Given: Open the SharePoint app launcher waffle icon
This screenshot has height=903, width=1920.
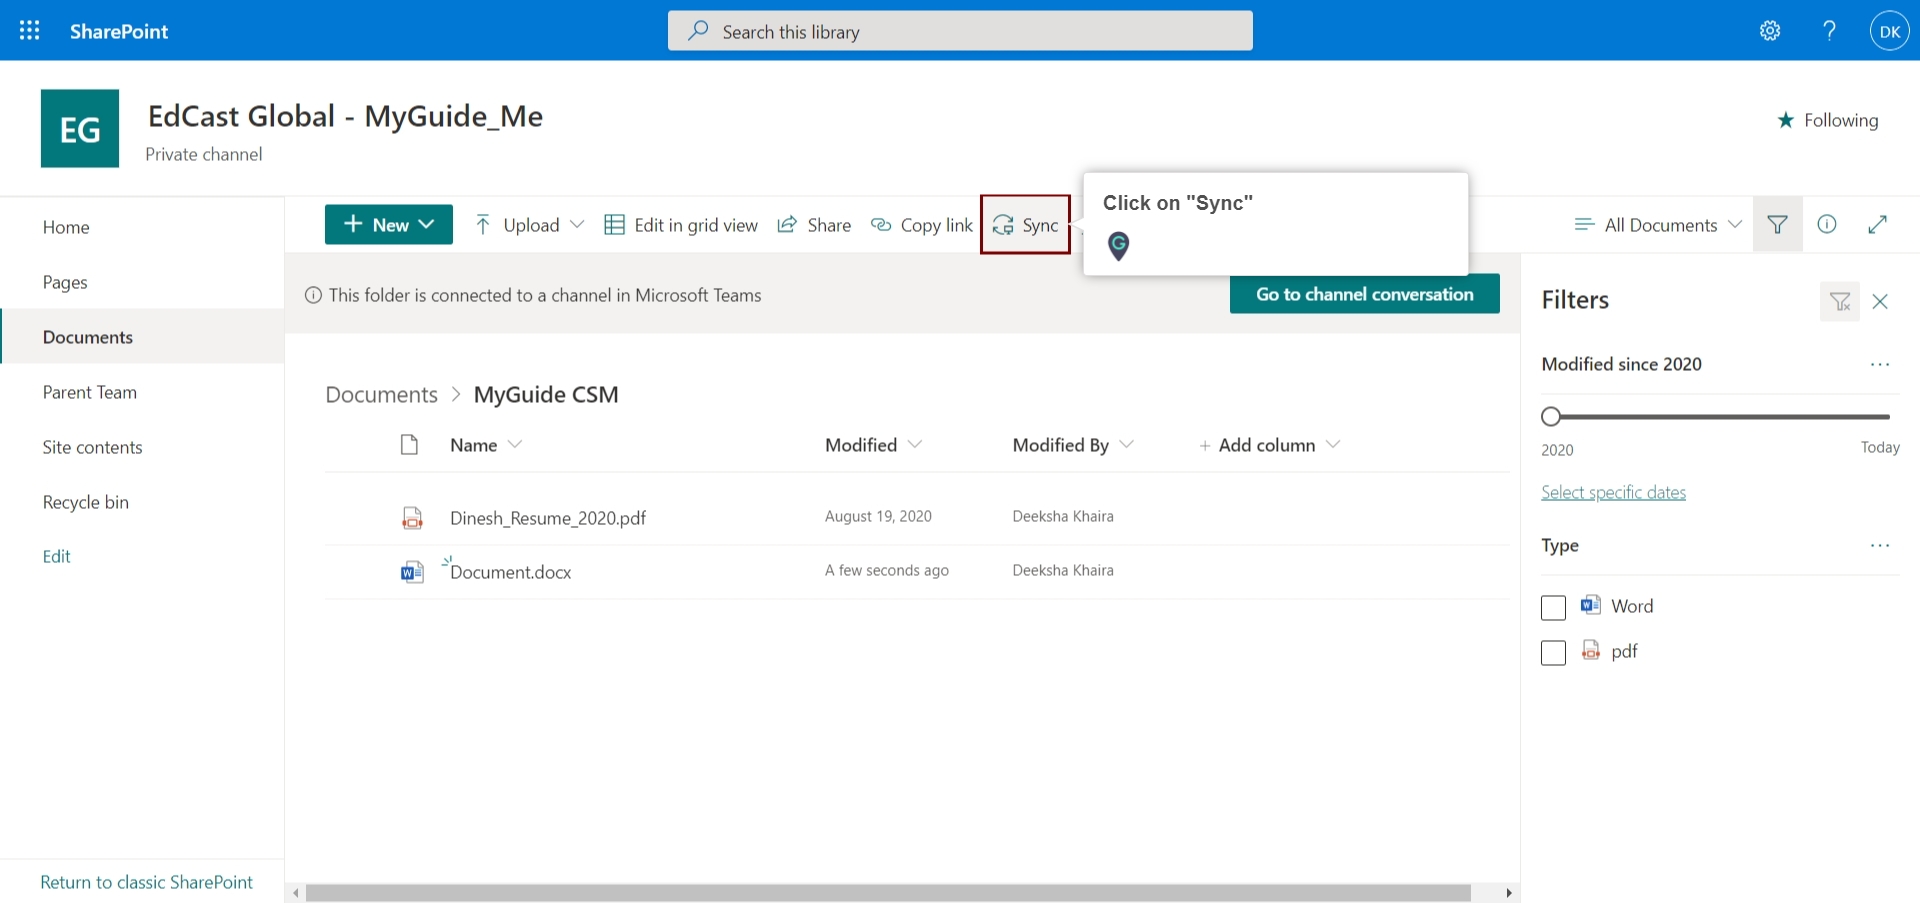Looking at the screenshot, I should point(29,30).
